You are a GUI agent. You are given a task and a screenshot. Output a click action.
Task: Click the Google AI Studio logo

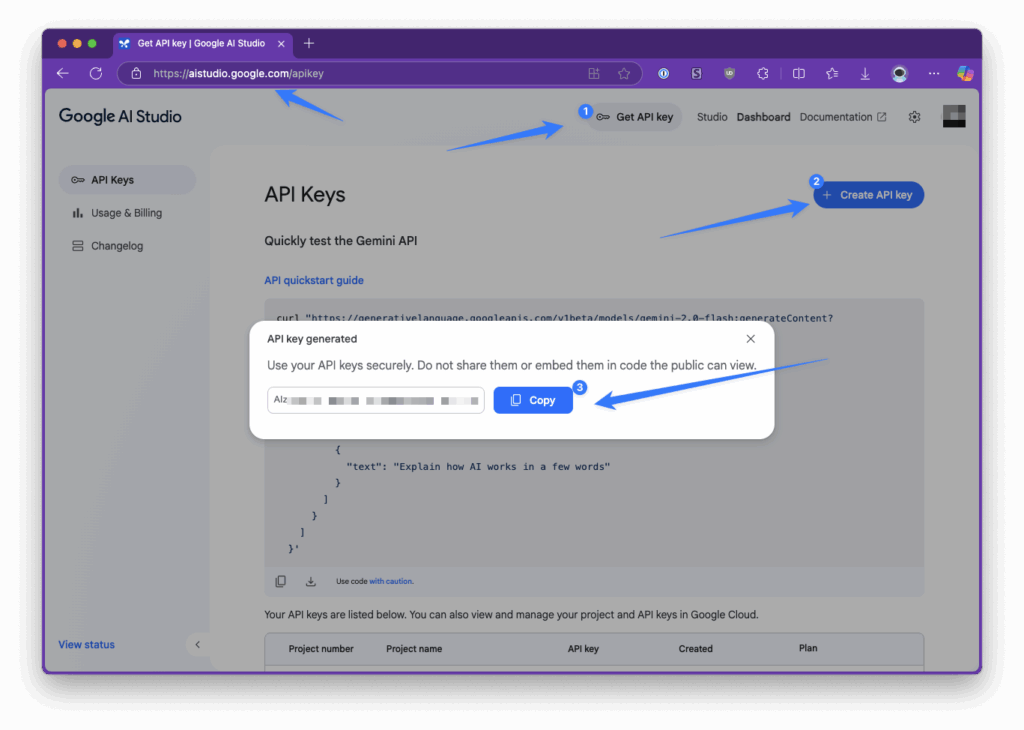click(120, 116)
